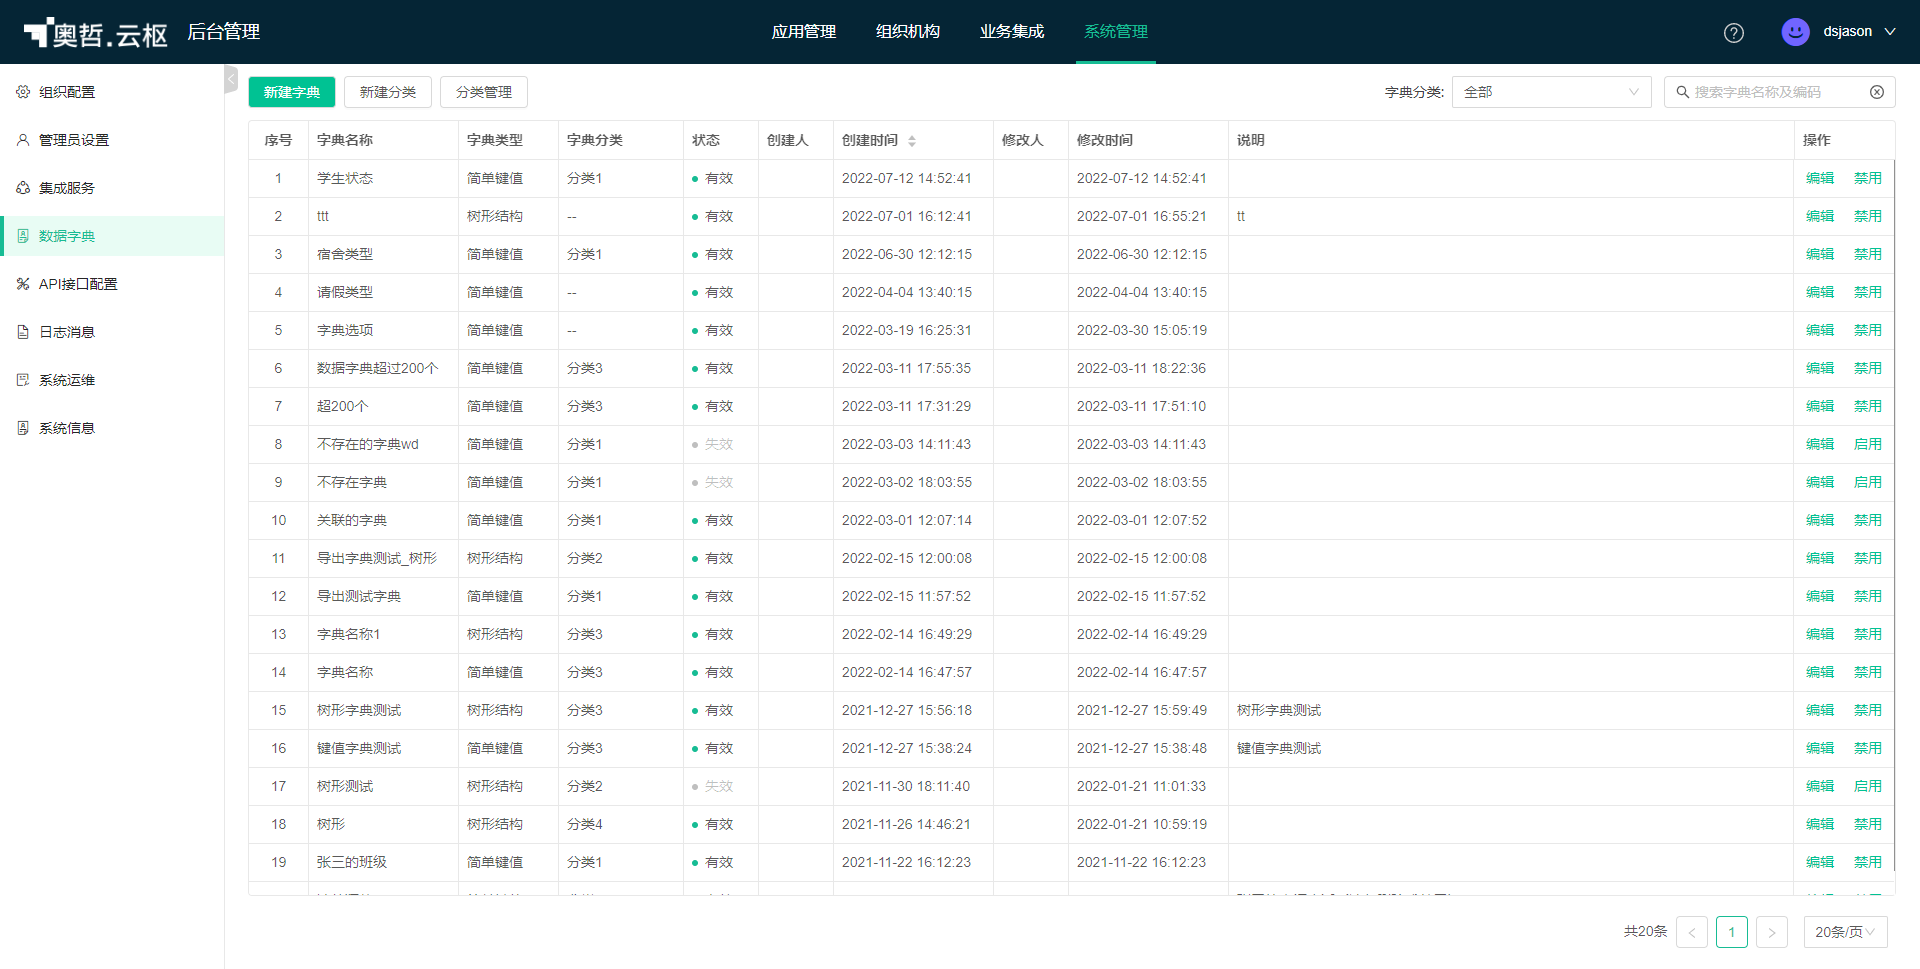Viewport: 1920px width, 969px height.
Task: Click the 新建字典 button
Action: [x=292, y=92]
